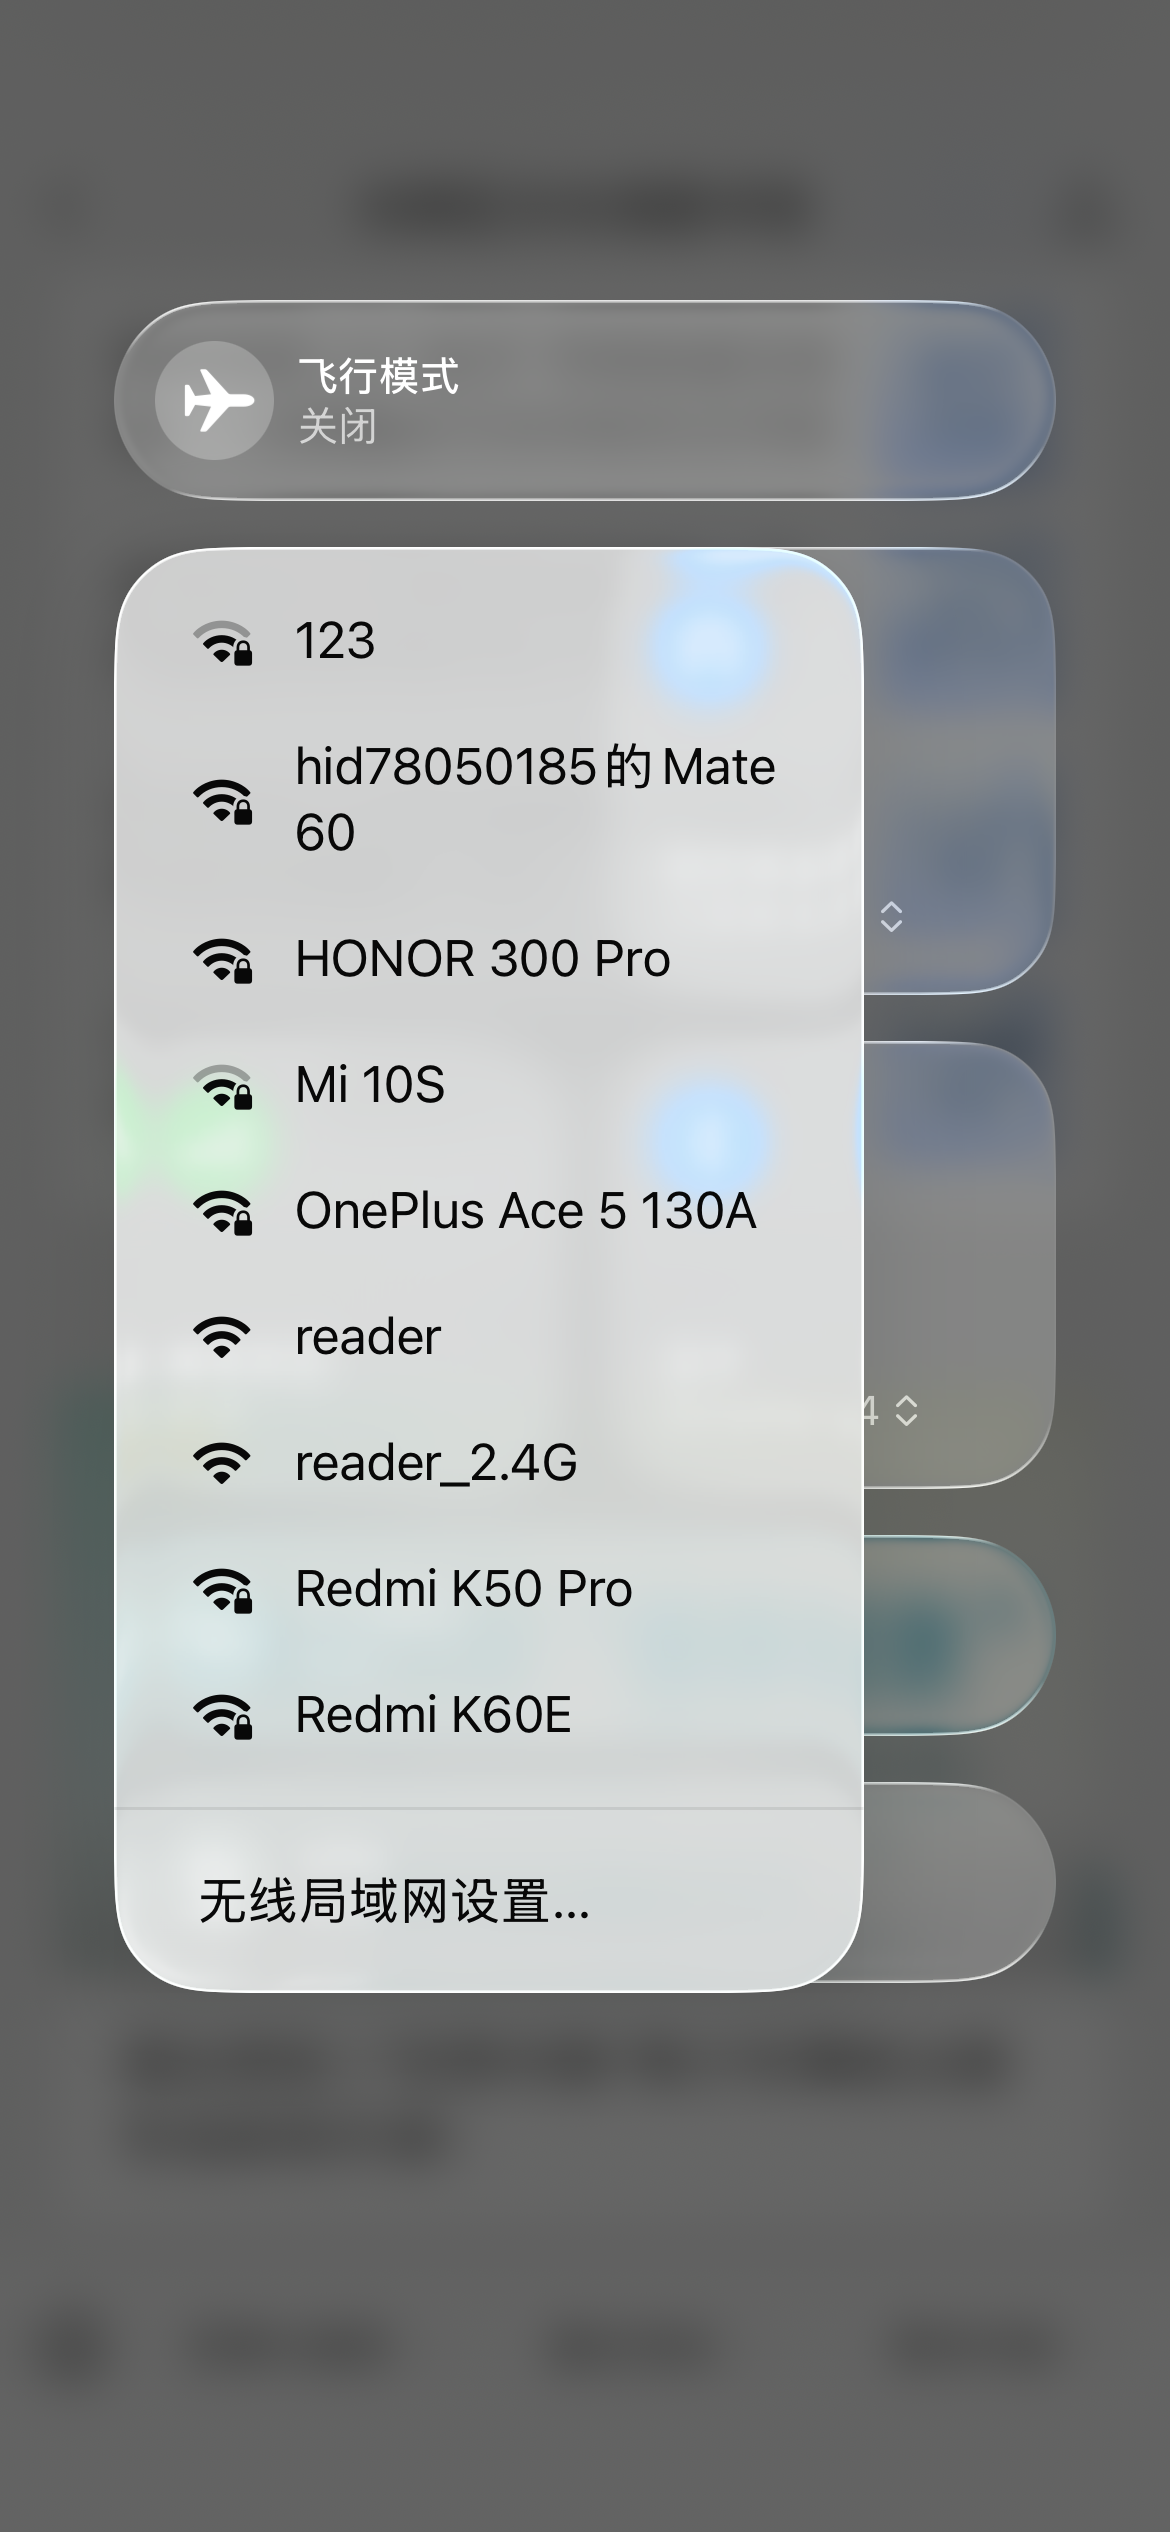Screen dimensions: 1170x2532
Task: Join the HONOR 300 Pro network
Action: [489, 959]
